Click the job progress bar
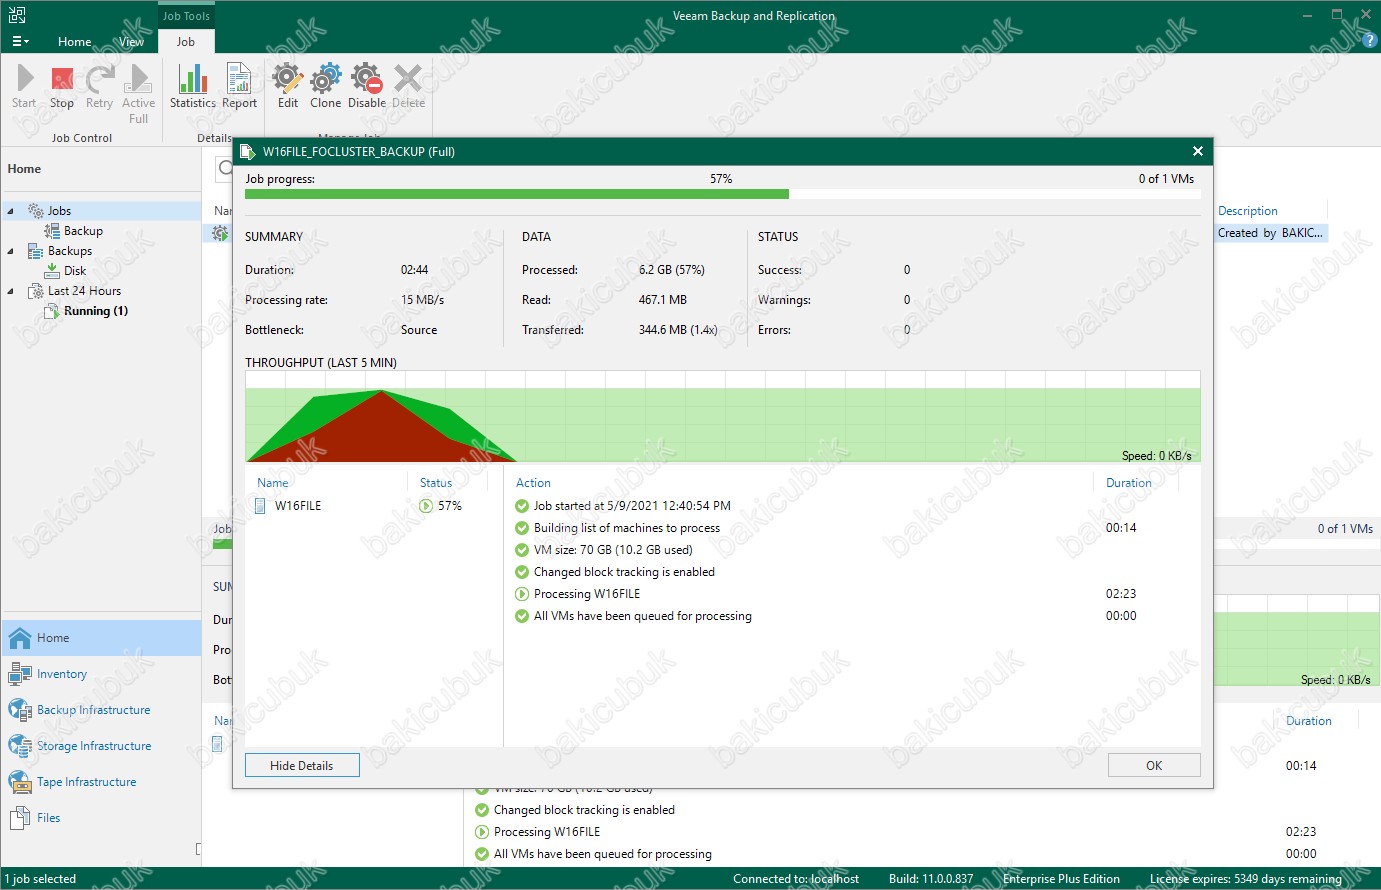This screenshot has width=1381, height=890. [722, 194]
